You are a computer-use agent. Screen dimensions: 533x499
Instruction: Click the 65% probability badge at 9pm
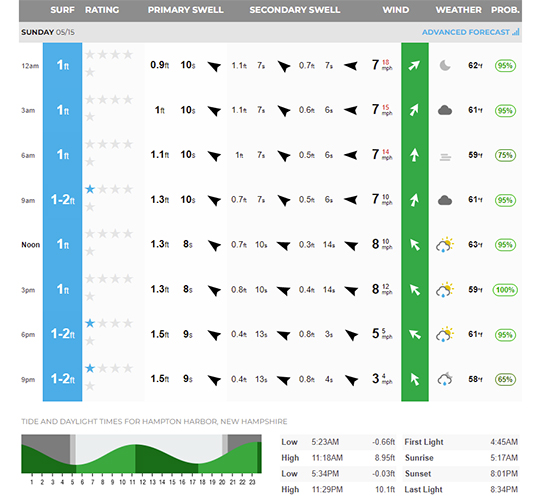coord(505,379)
